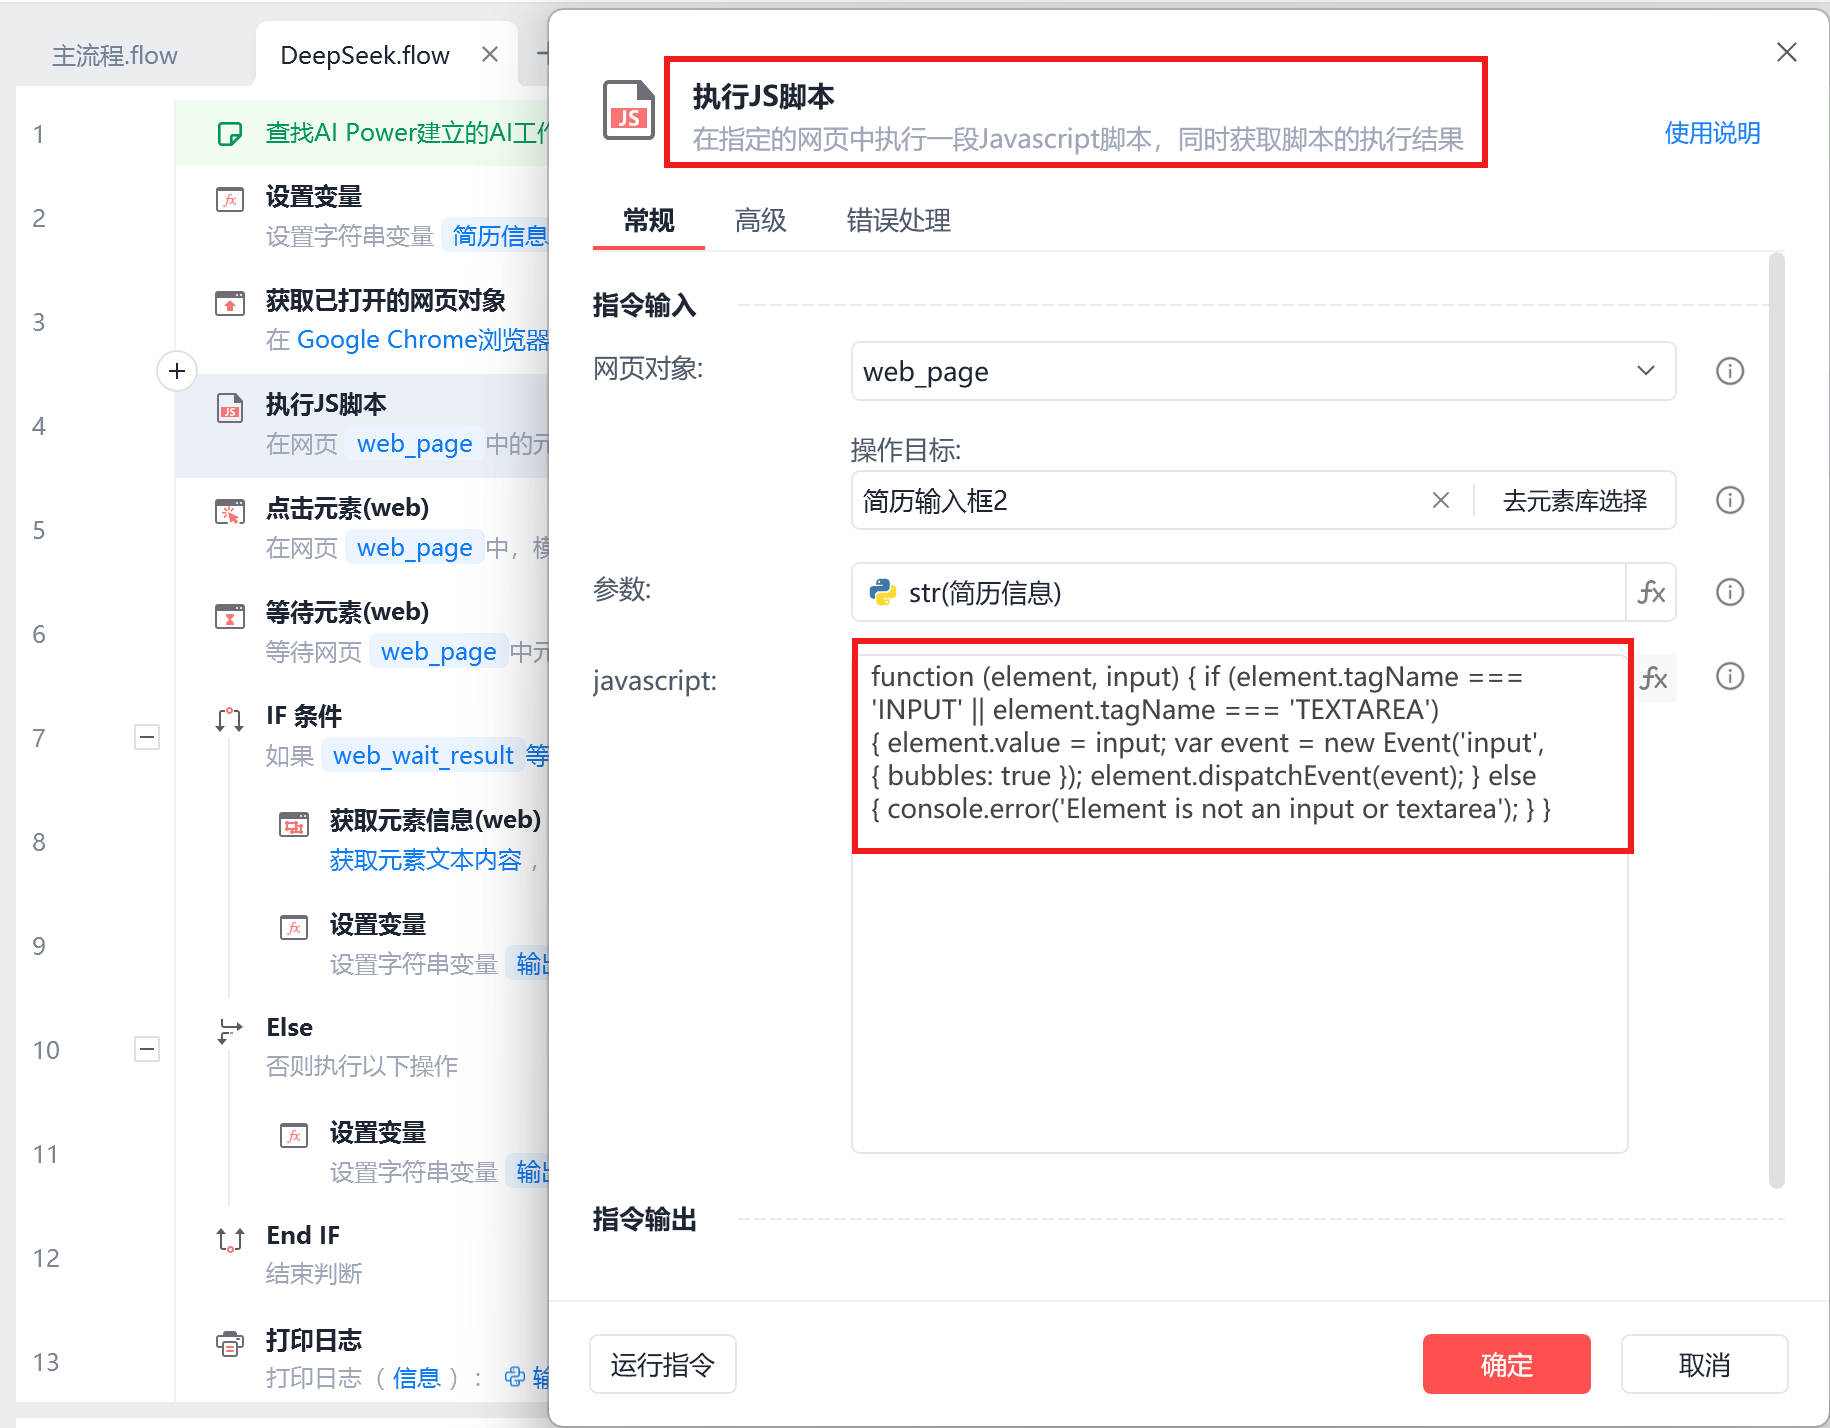Screen dimensions: 1830x1428
Task: Switch to the 错误处理 tab
Action: point(898,220)
